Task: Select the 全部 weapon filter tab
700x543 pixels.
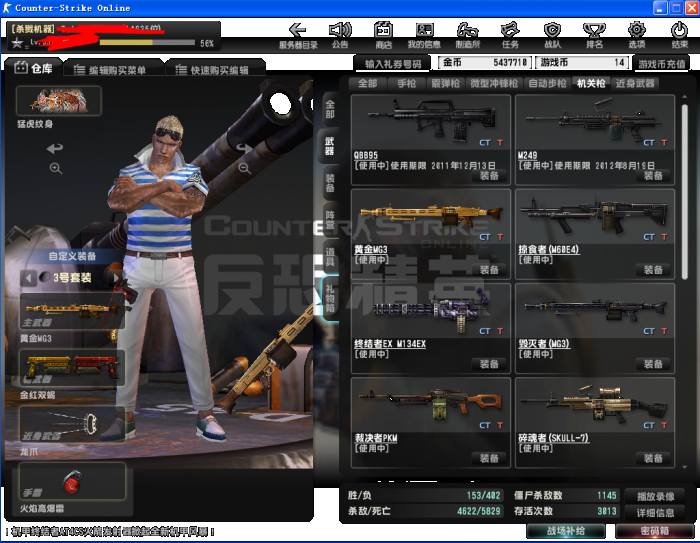Action: coord(367,84)
